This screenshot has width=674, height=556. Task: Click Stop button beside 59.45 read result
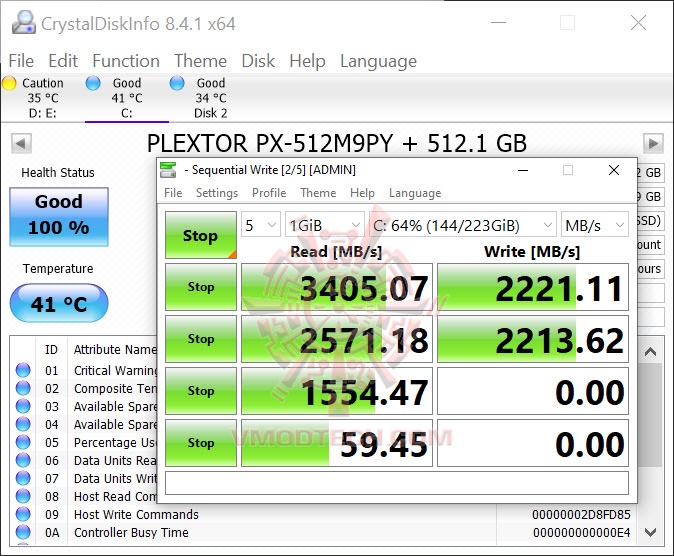(201, 443)
